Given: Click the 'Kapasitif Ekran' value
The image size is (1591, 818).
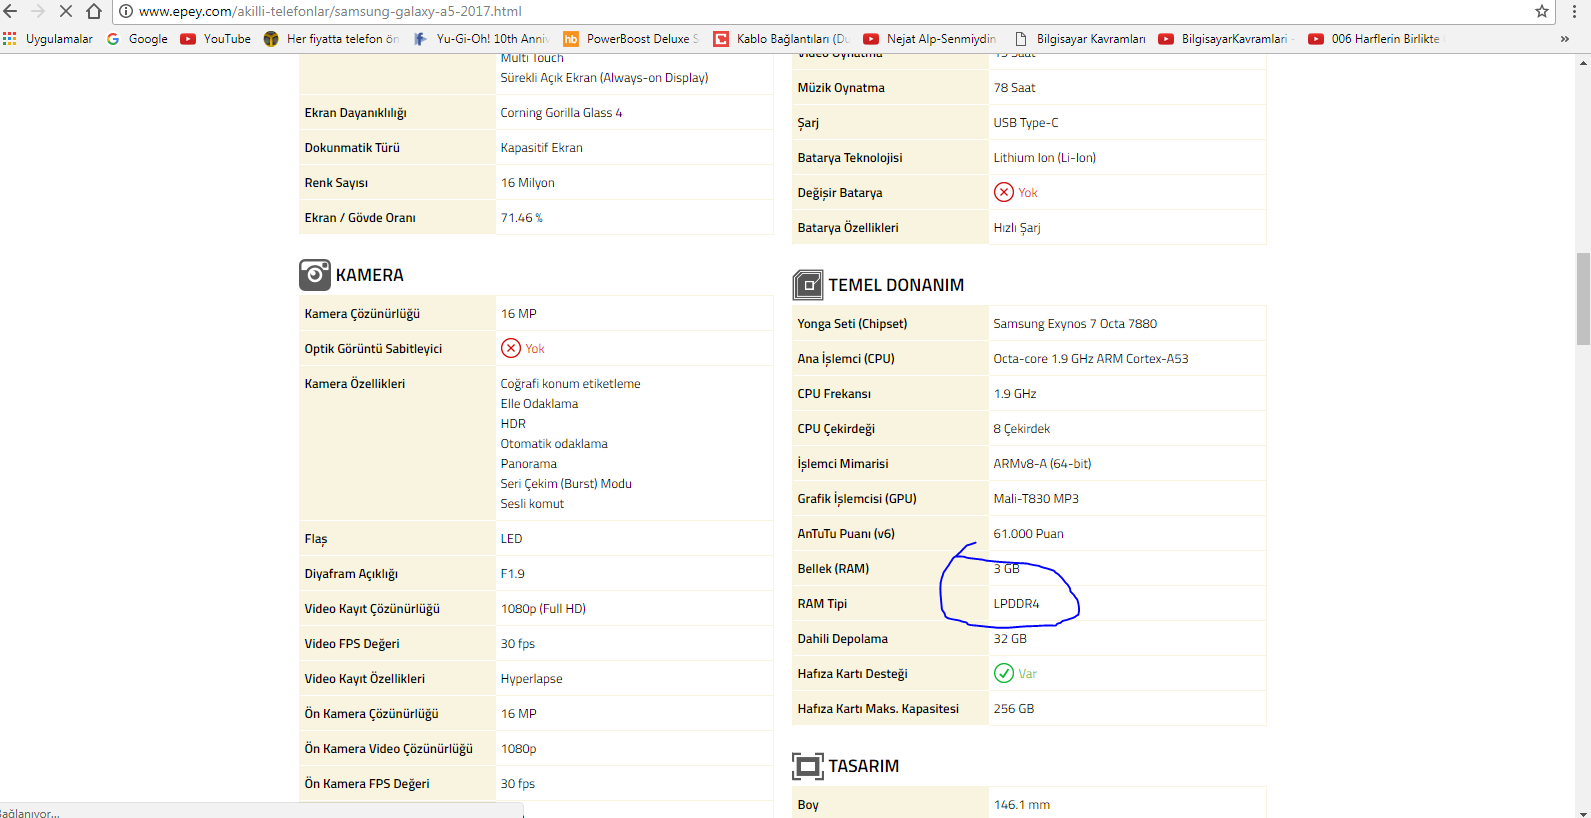Looking at the screenshot, I should point(541,148).
